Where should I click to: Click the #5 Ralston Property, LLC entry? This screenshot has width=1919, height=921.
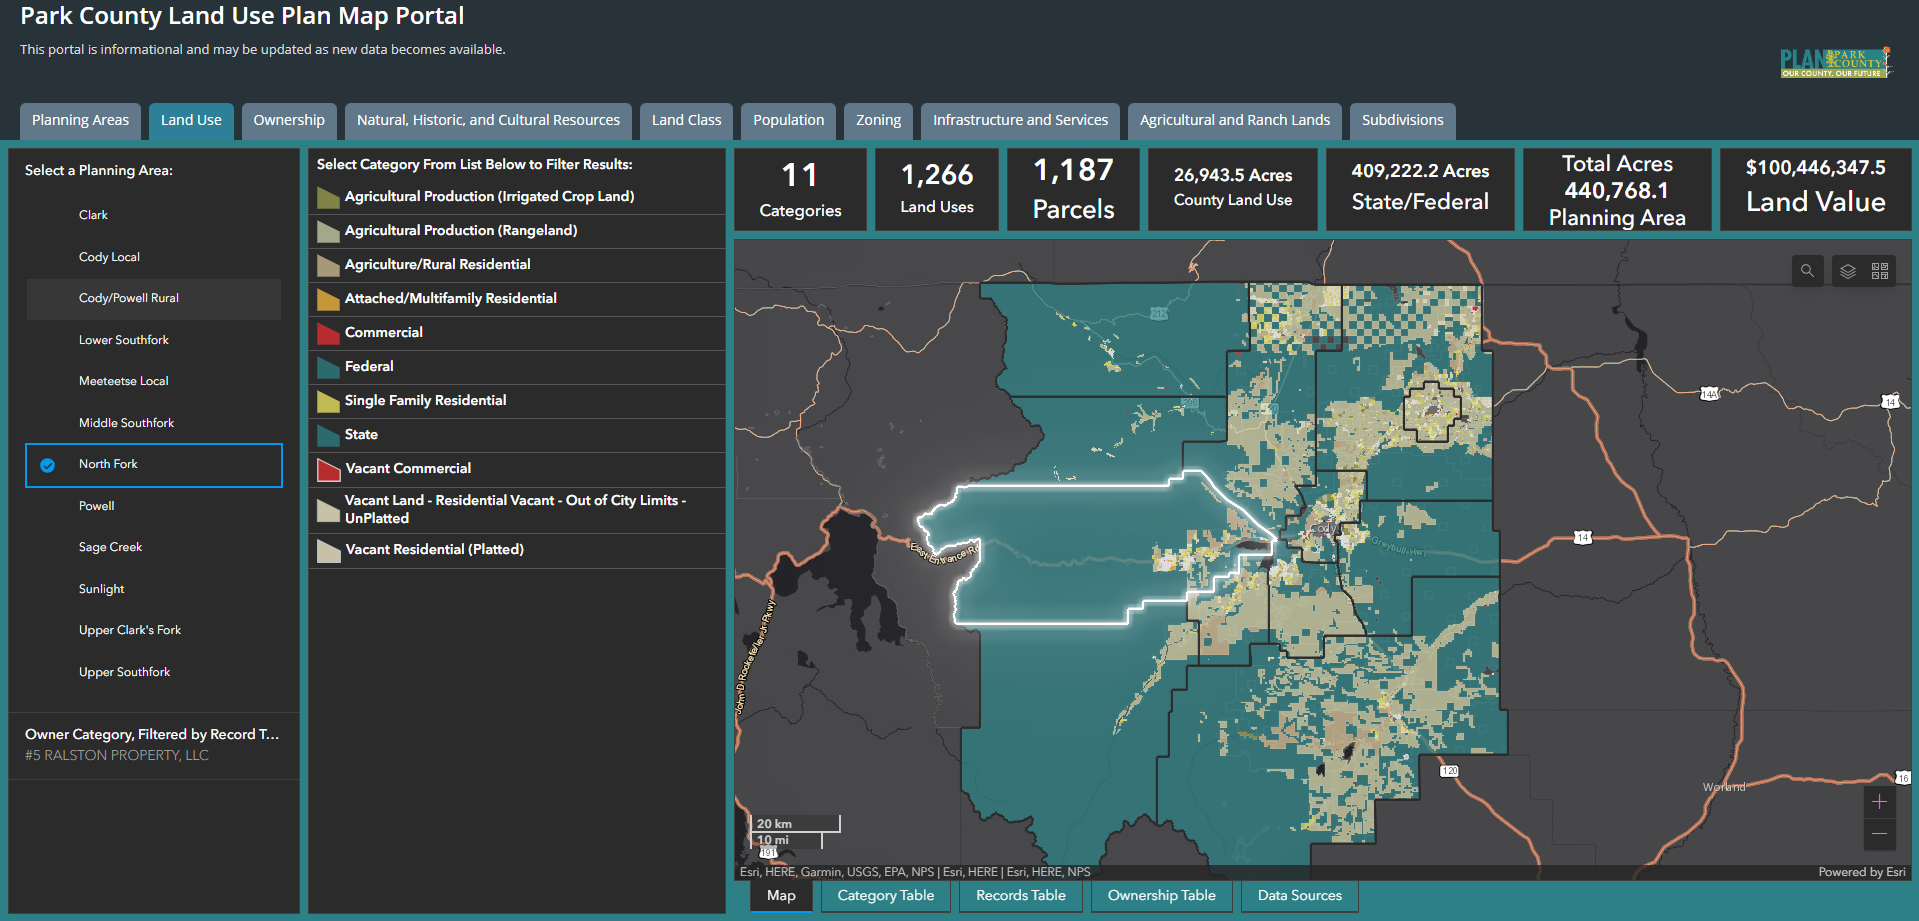click(x=117, y=756)
